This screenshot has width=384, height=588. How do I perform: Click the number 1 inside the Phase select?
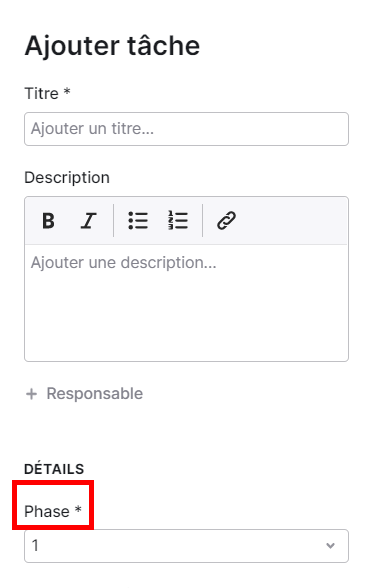click(35, 546)
